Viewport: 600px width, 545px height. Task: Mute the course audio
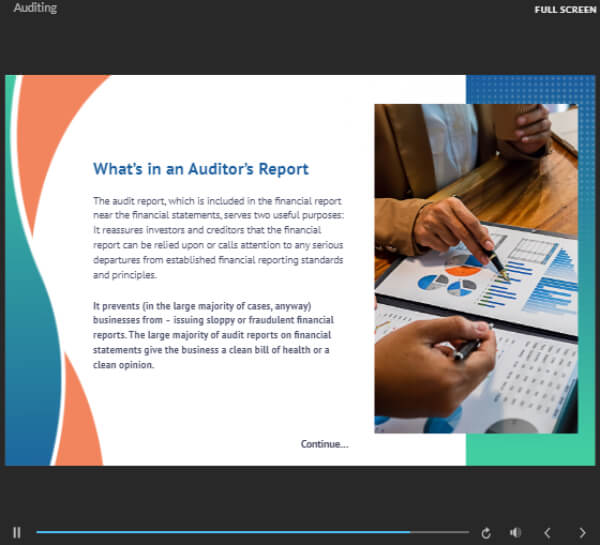coord(515,532)
